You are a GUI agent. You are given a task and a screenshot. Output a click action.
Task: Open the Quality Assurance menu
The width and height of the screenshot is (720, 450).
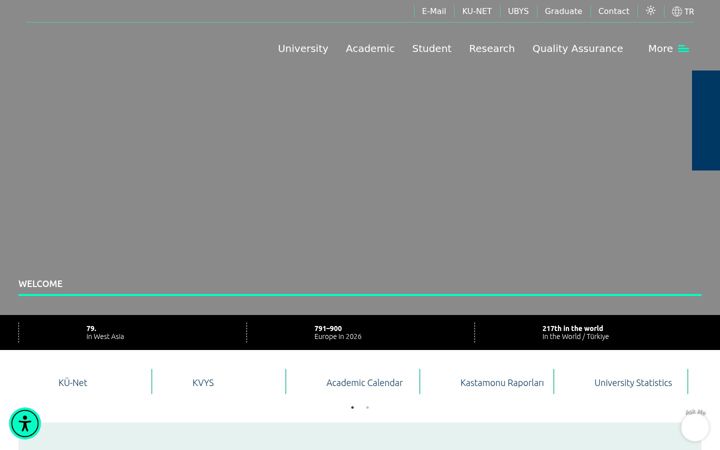tap(578, 49)
